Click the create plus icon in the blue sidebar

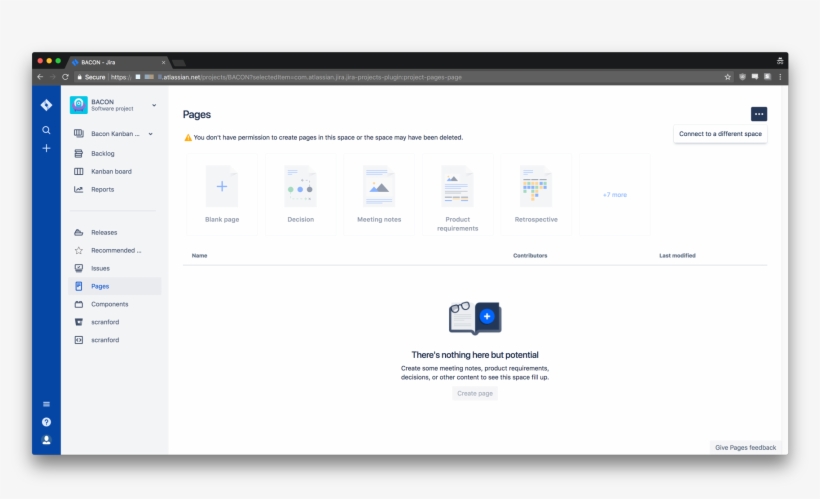click(46, 149)
